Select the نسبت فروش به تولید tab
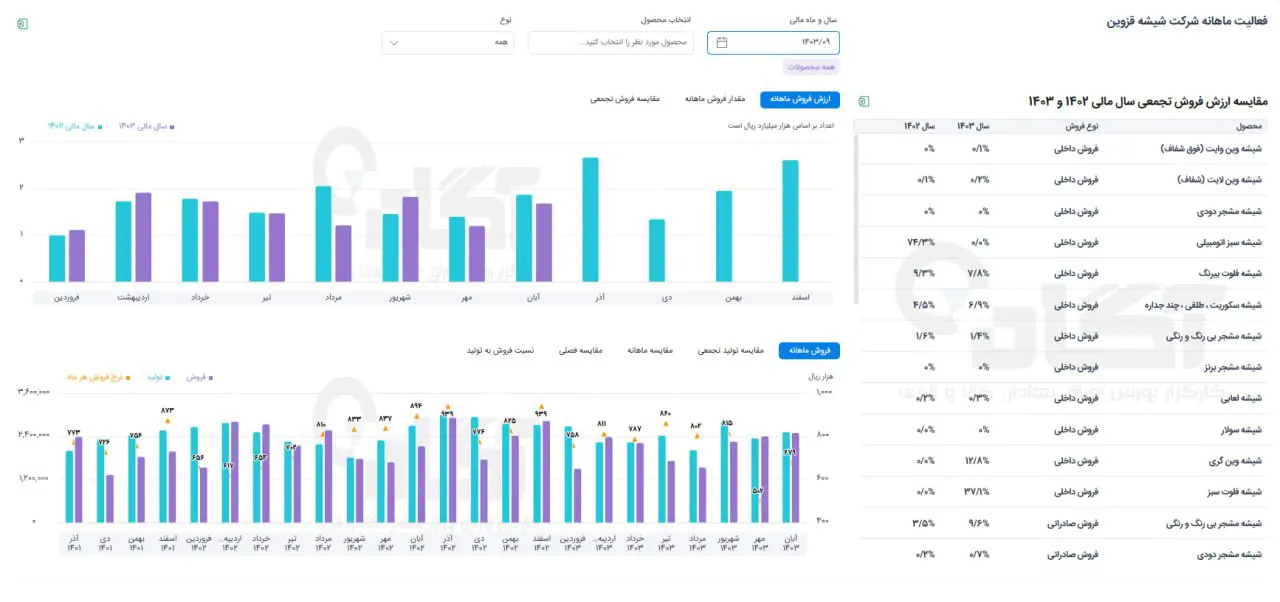 click(500, 350)
